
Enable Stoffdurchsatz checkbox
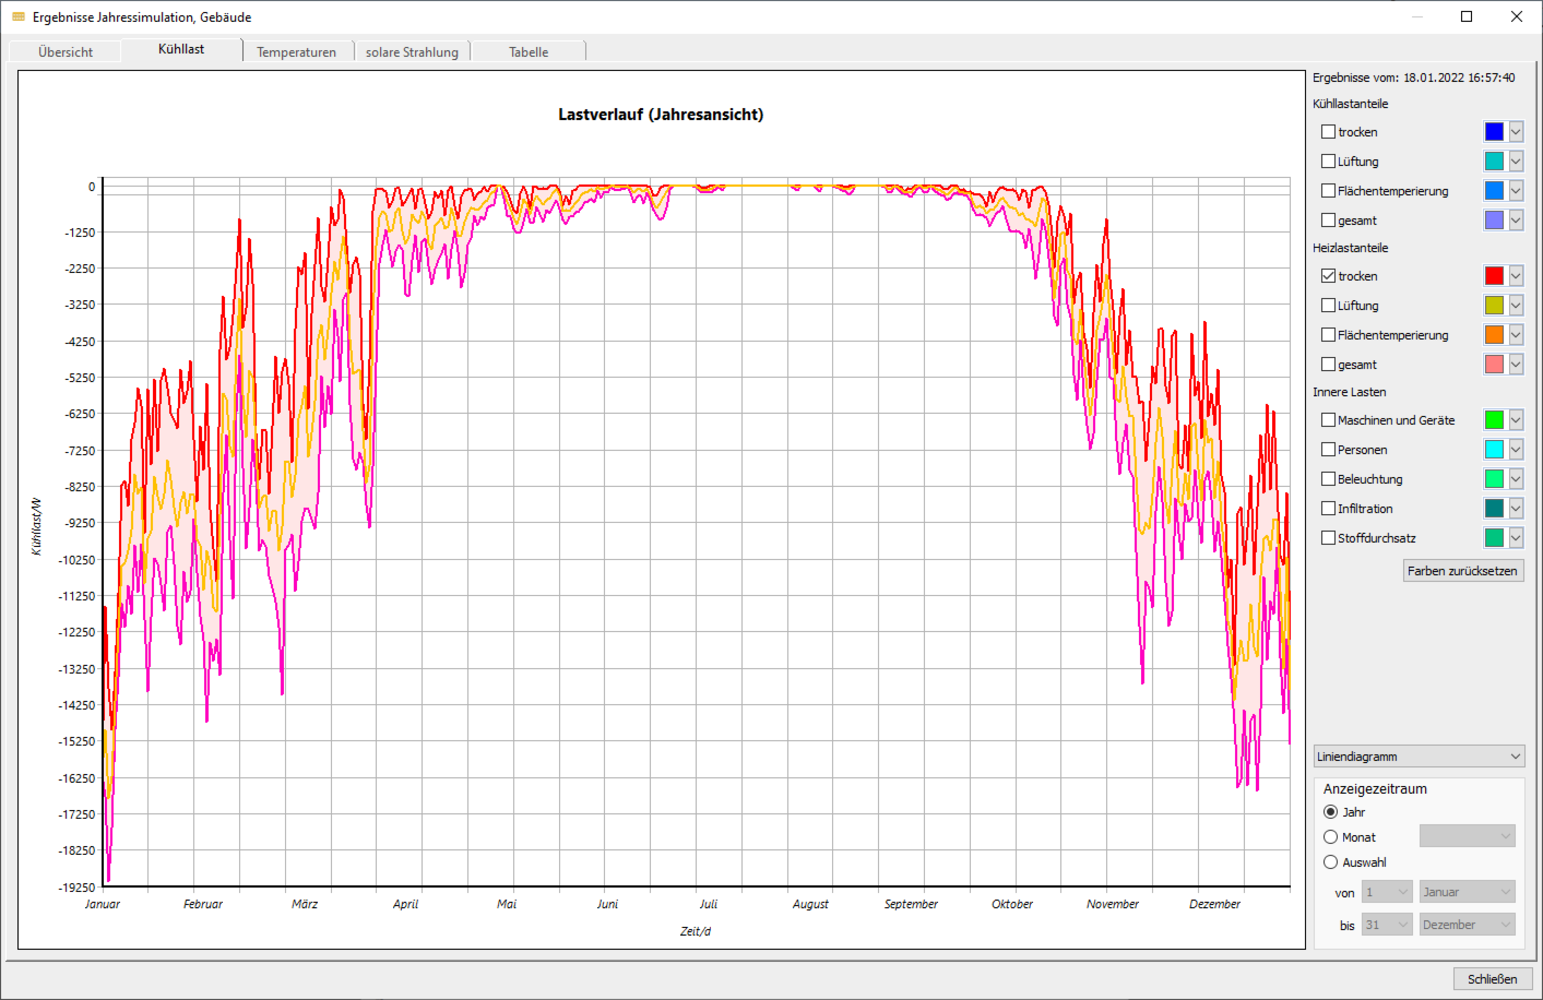1328,538
